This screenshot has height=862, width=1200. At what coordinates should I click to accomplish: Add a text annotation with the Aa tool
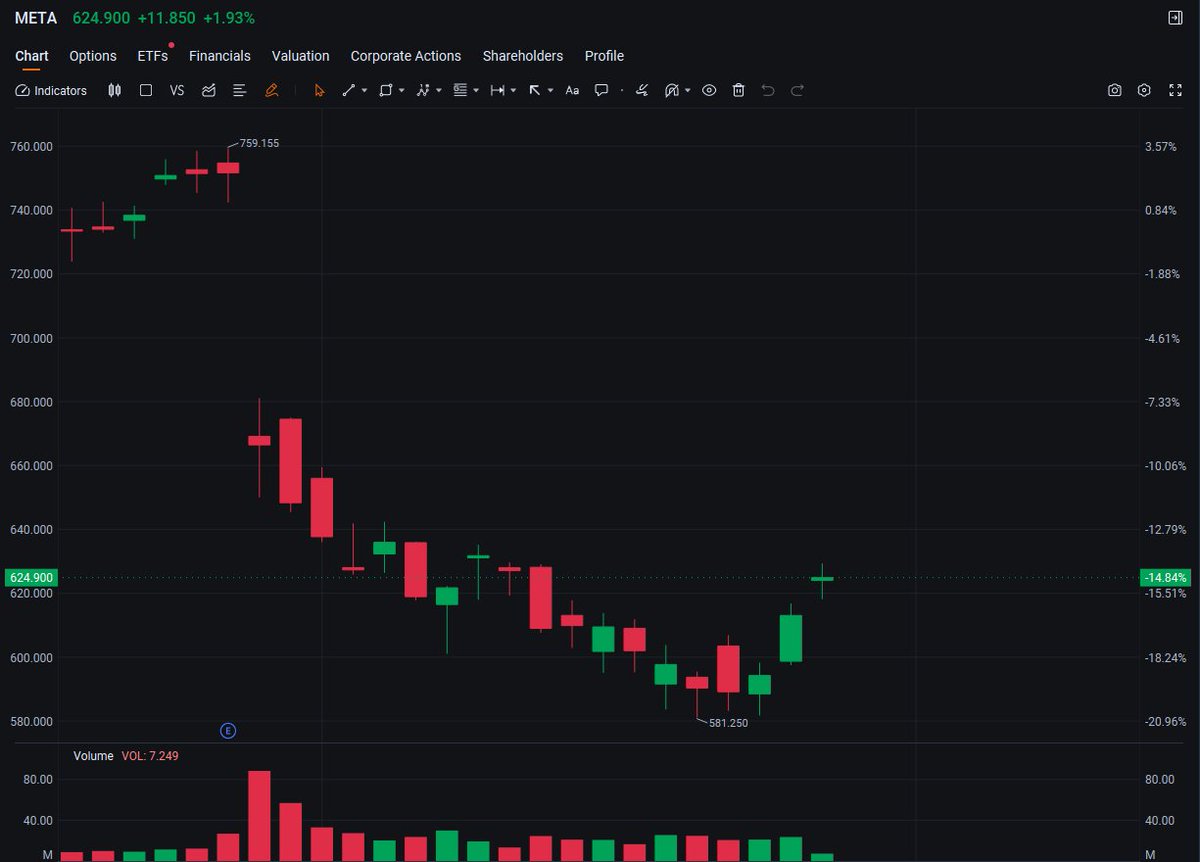[572, 90]
